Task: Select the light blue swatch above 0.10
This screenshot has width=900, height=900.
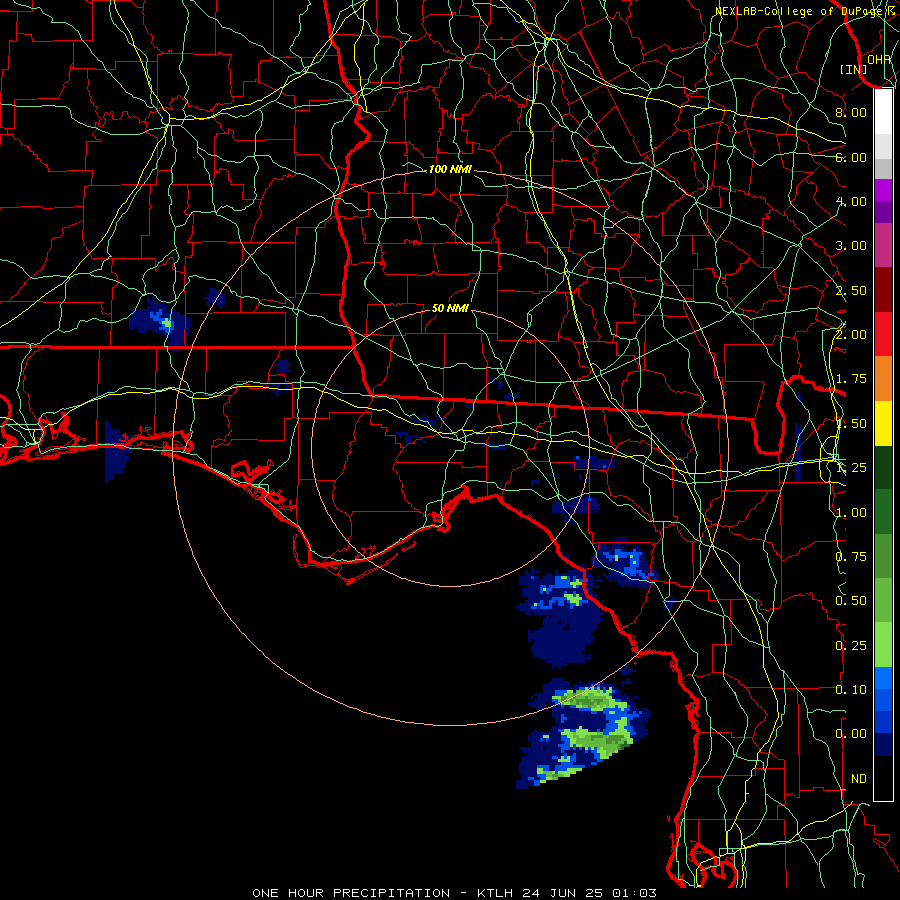Action: pos(883,678)
